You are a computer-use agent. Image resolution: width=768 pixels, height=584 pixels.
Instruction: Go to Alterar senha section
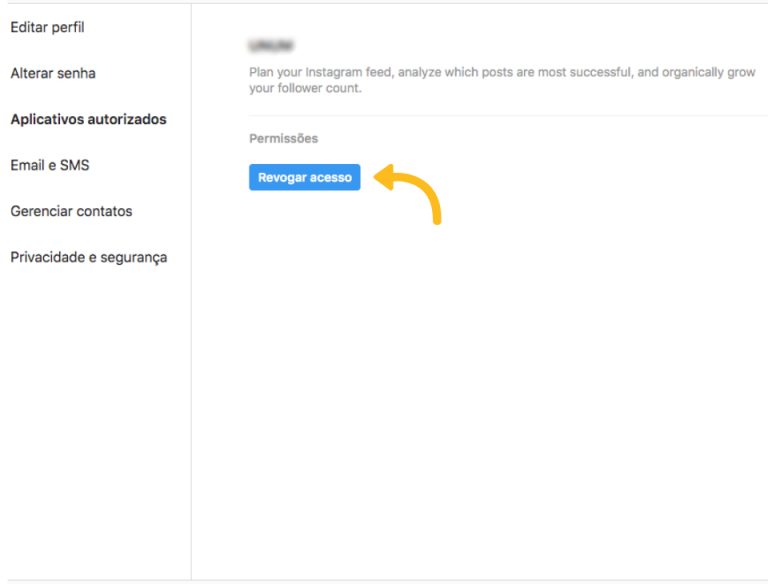tap(53, 73)
